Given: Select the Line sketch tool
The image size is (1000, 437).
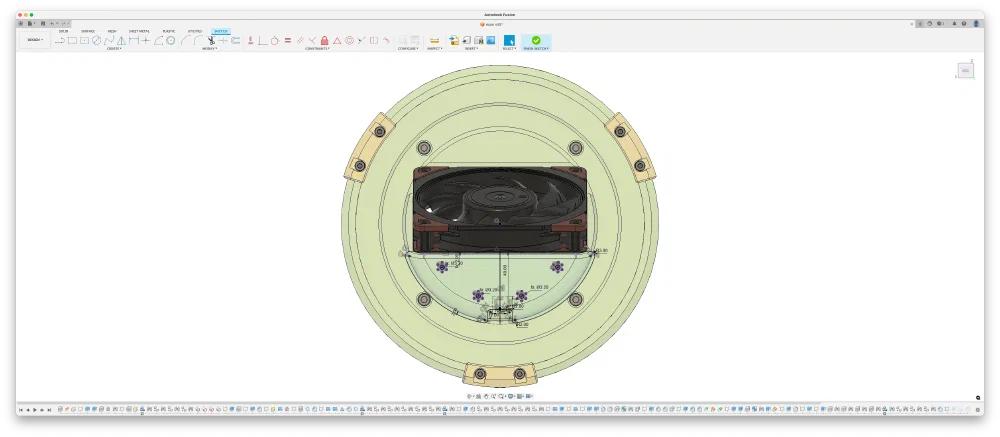Looking at the screenshot, I should (x=60, y=40).
